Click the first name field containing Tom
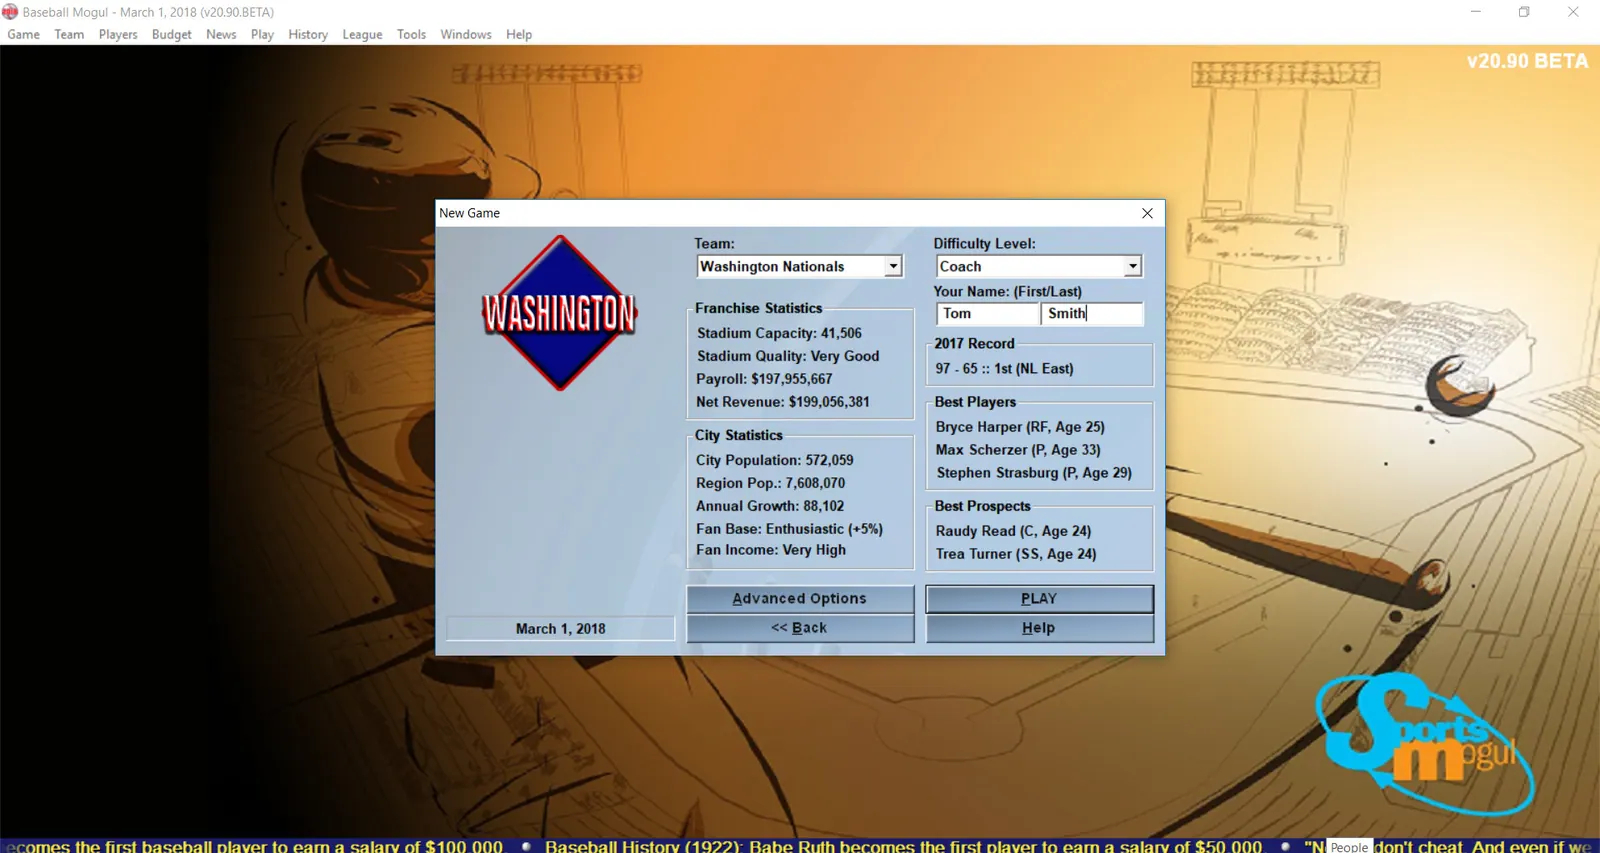This screenshot has height=853, width=1600. coord(988,314)
